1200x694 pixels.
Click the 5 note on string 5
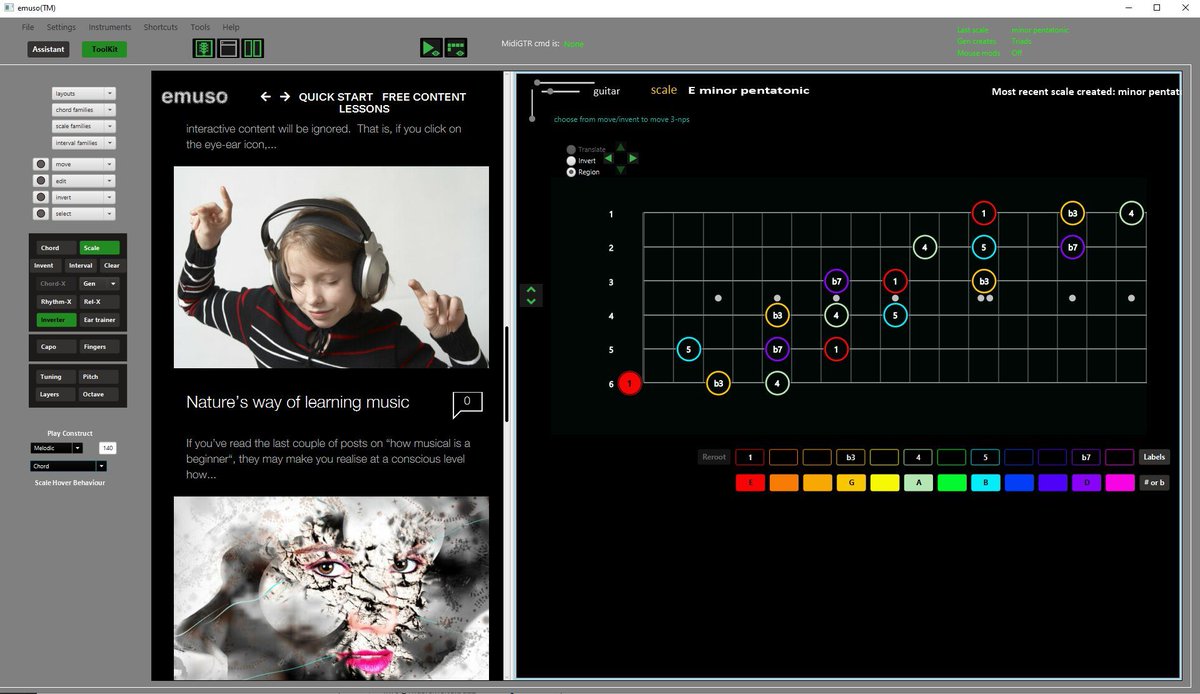click(688, 349)
